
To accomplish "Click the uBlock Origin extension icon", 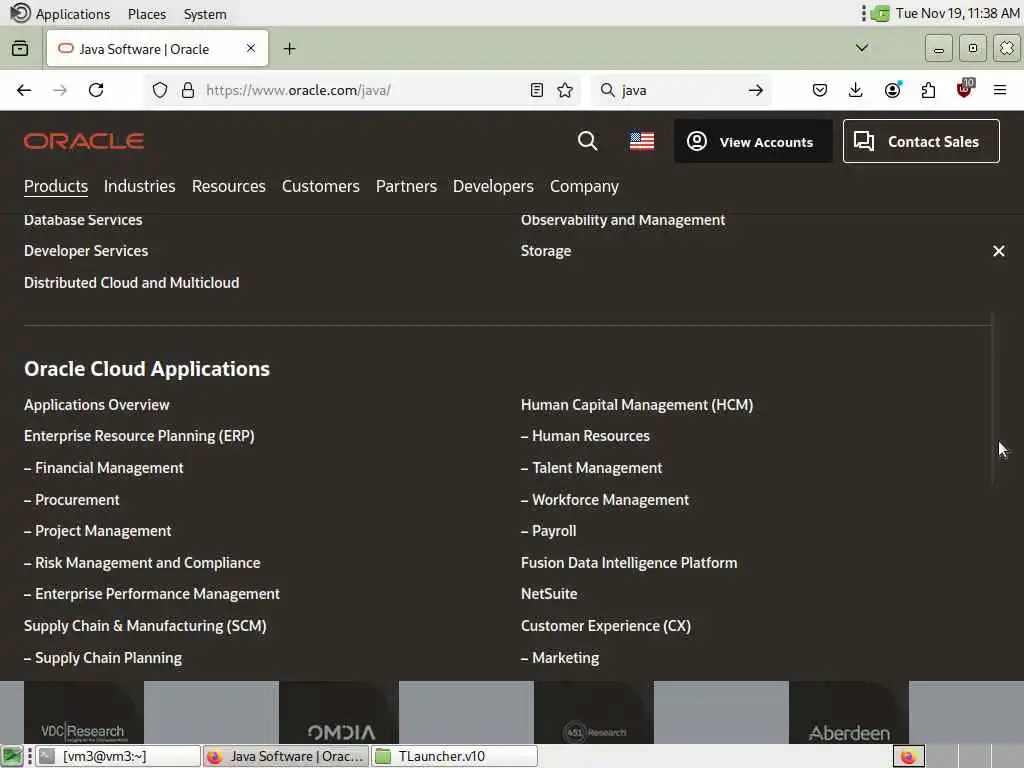I will pyautogui.click(x=964, y=89).
